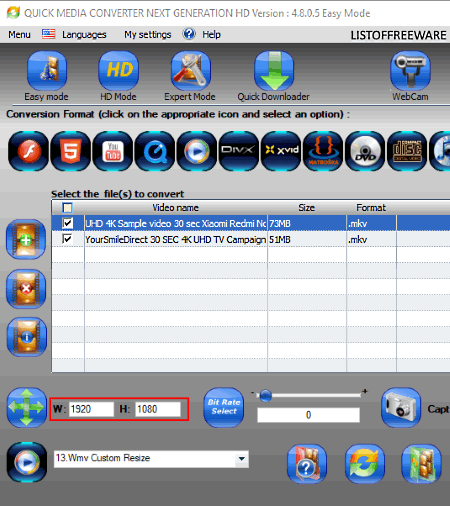Image resolution: width=450 pixels, height=506 pixels.
Task: Open Expert Mode tools icon
Action: [x=191, y=70]
